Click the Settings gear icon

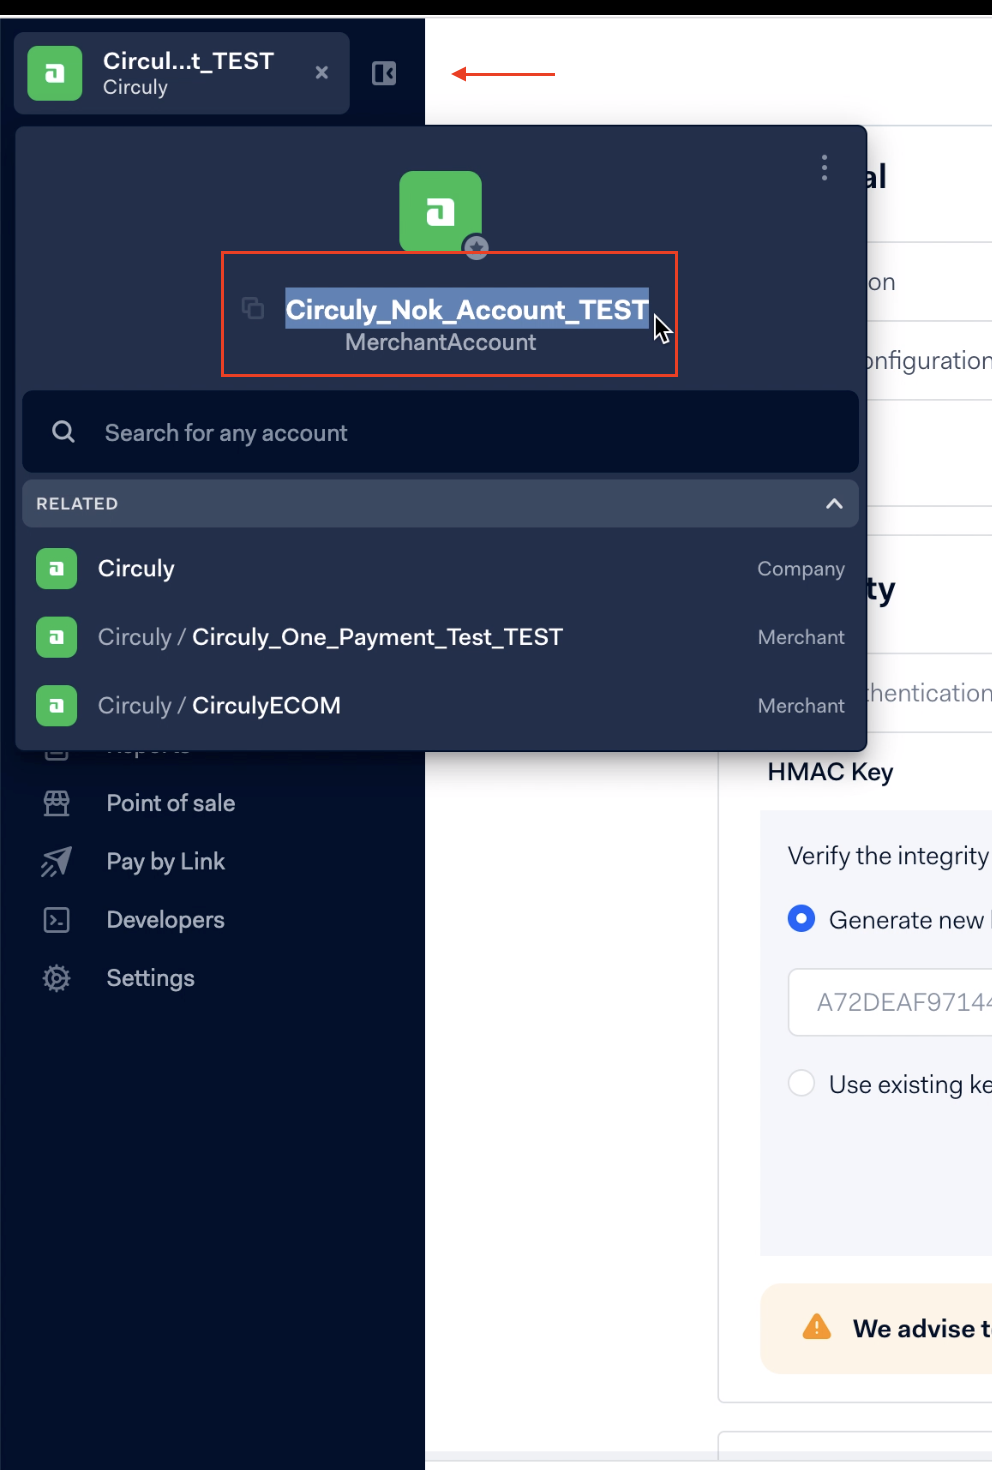(x=57, y=978)
